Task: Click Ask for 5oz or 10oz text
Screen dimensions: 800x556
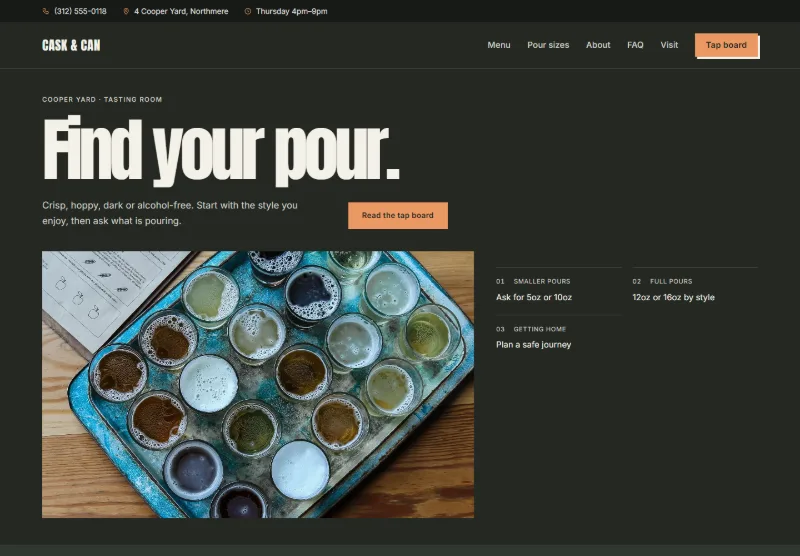Action: tap(534, 297)
